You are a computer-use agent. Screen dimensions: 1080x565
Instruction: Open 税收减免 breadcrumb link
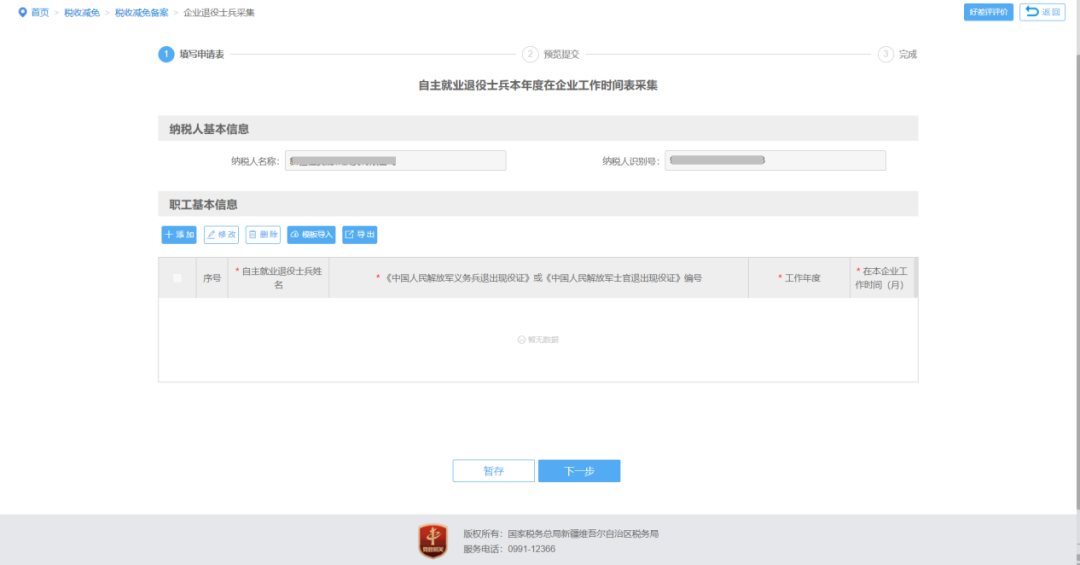(81, 12)
